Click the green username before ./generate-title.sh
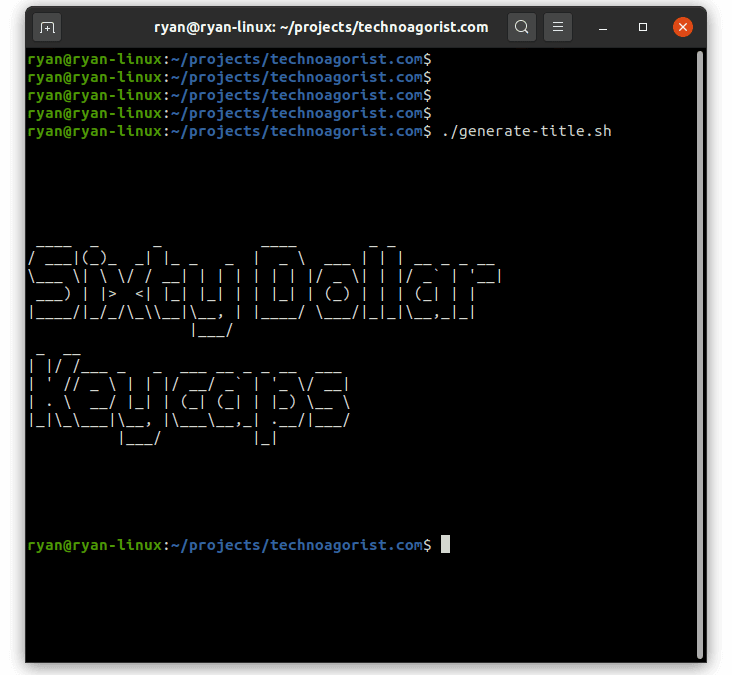The height and width of the screenshot is (675, 732). pyautogui.click(x=94, y=132)
